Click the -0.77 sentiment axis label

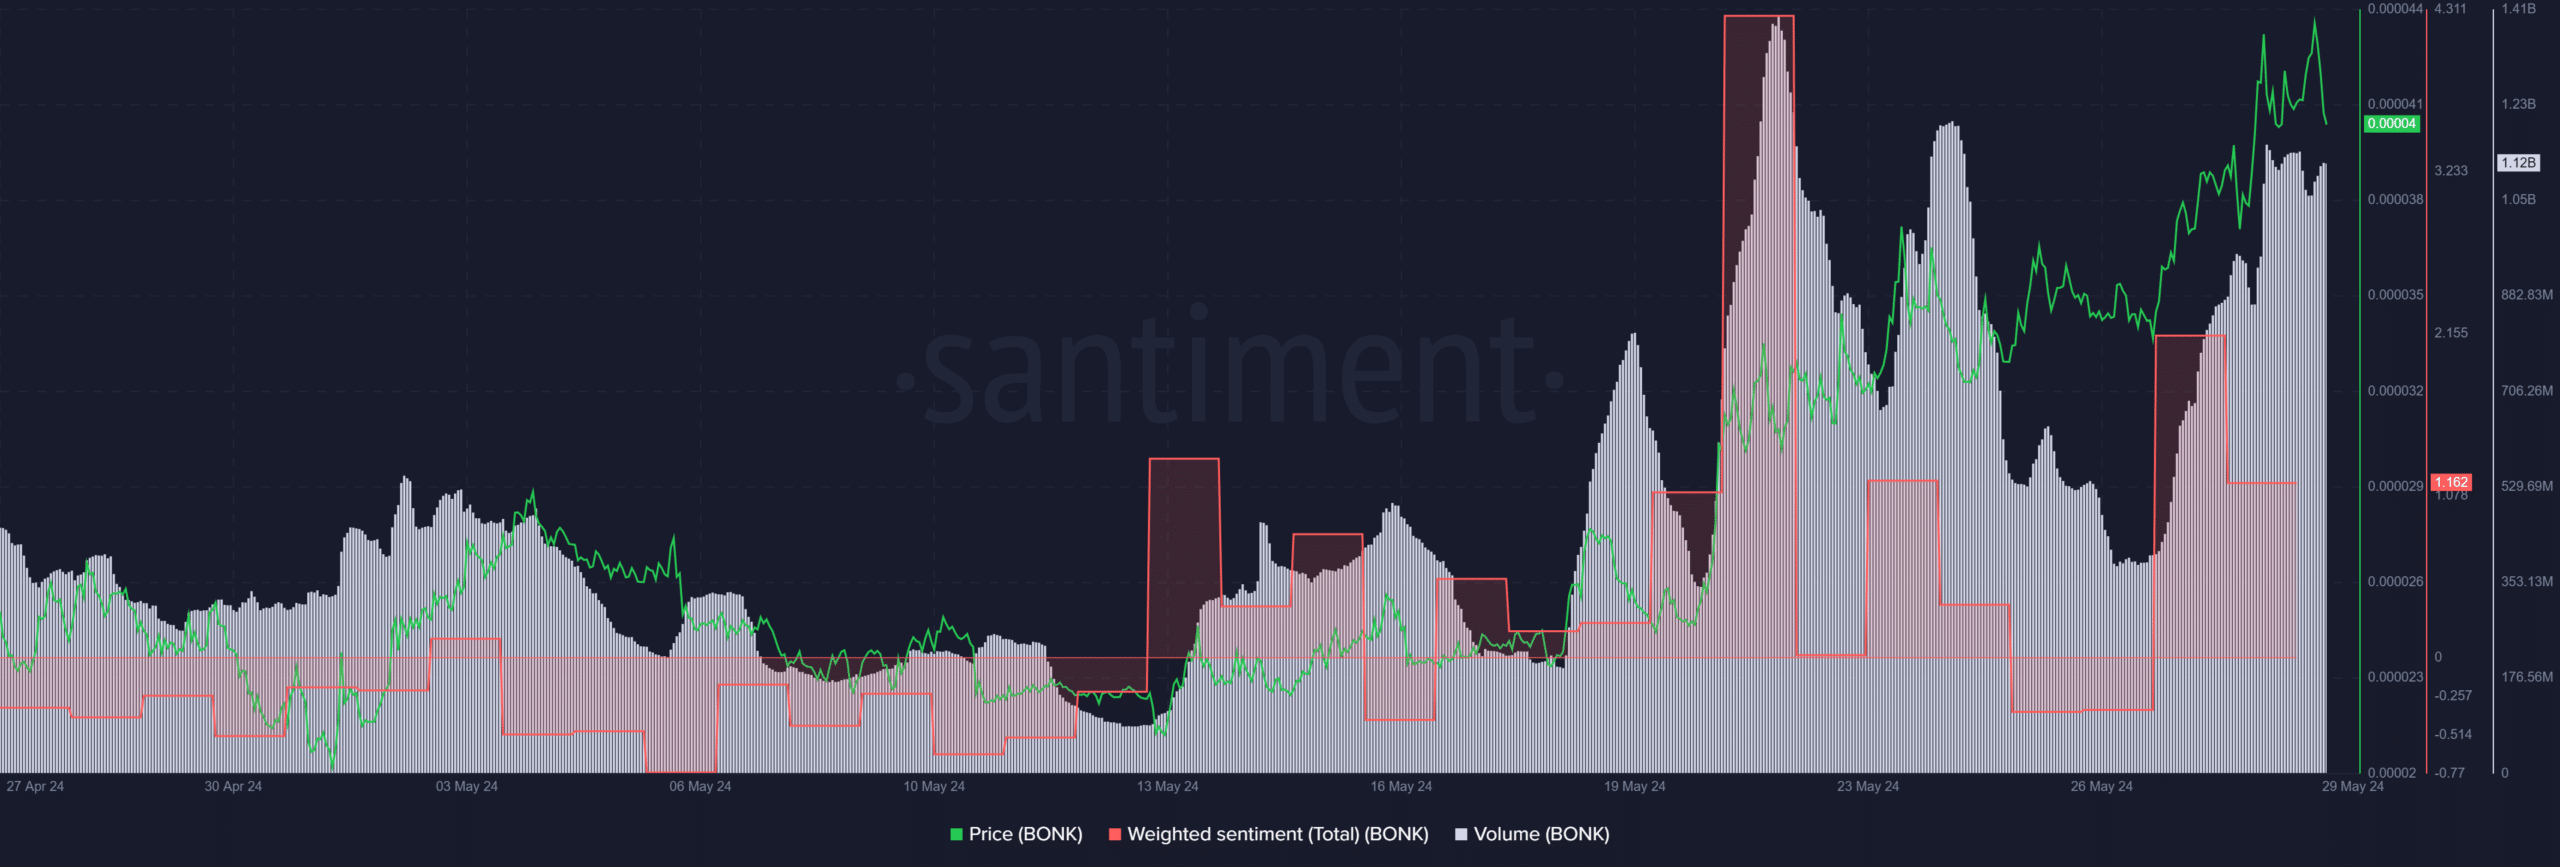coord(2450,772)
